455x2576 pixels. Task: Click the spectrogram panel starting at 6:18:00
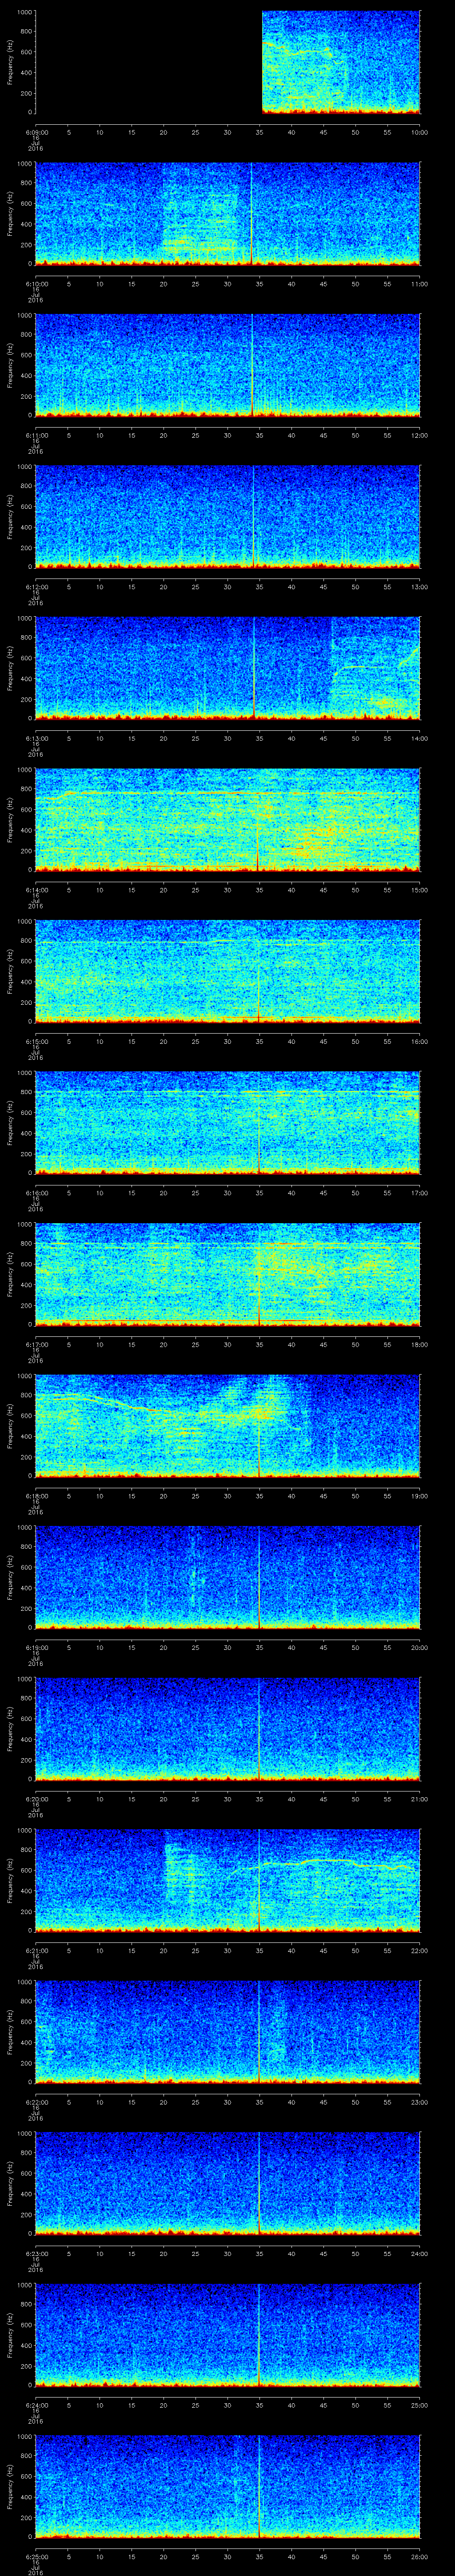[228, 1426]
